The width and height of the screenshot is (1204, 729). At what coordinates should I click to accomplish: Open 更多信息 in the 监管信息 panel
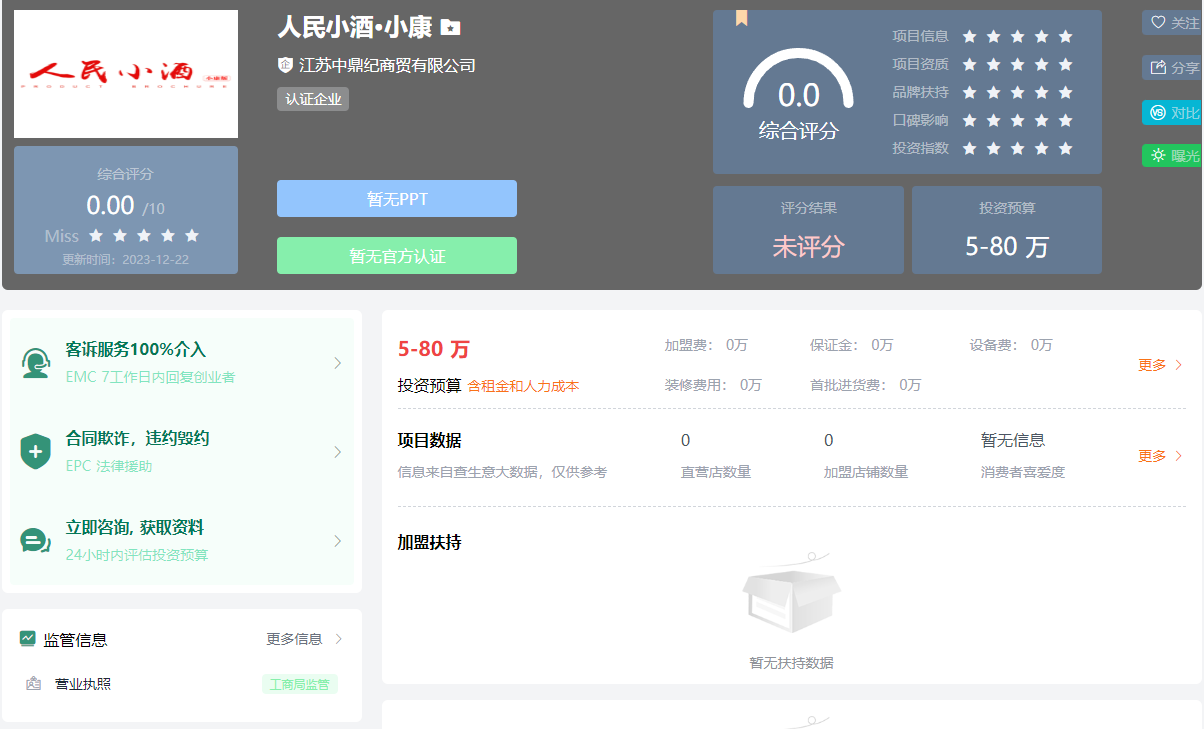[x=304, y=639]
